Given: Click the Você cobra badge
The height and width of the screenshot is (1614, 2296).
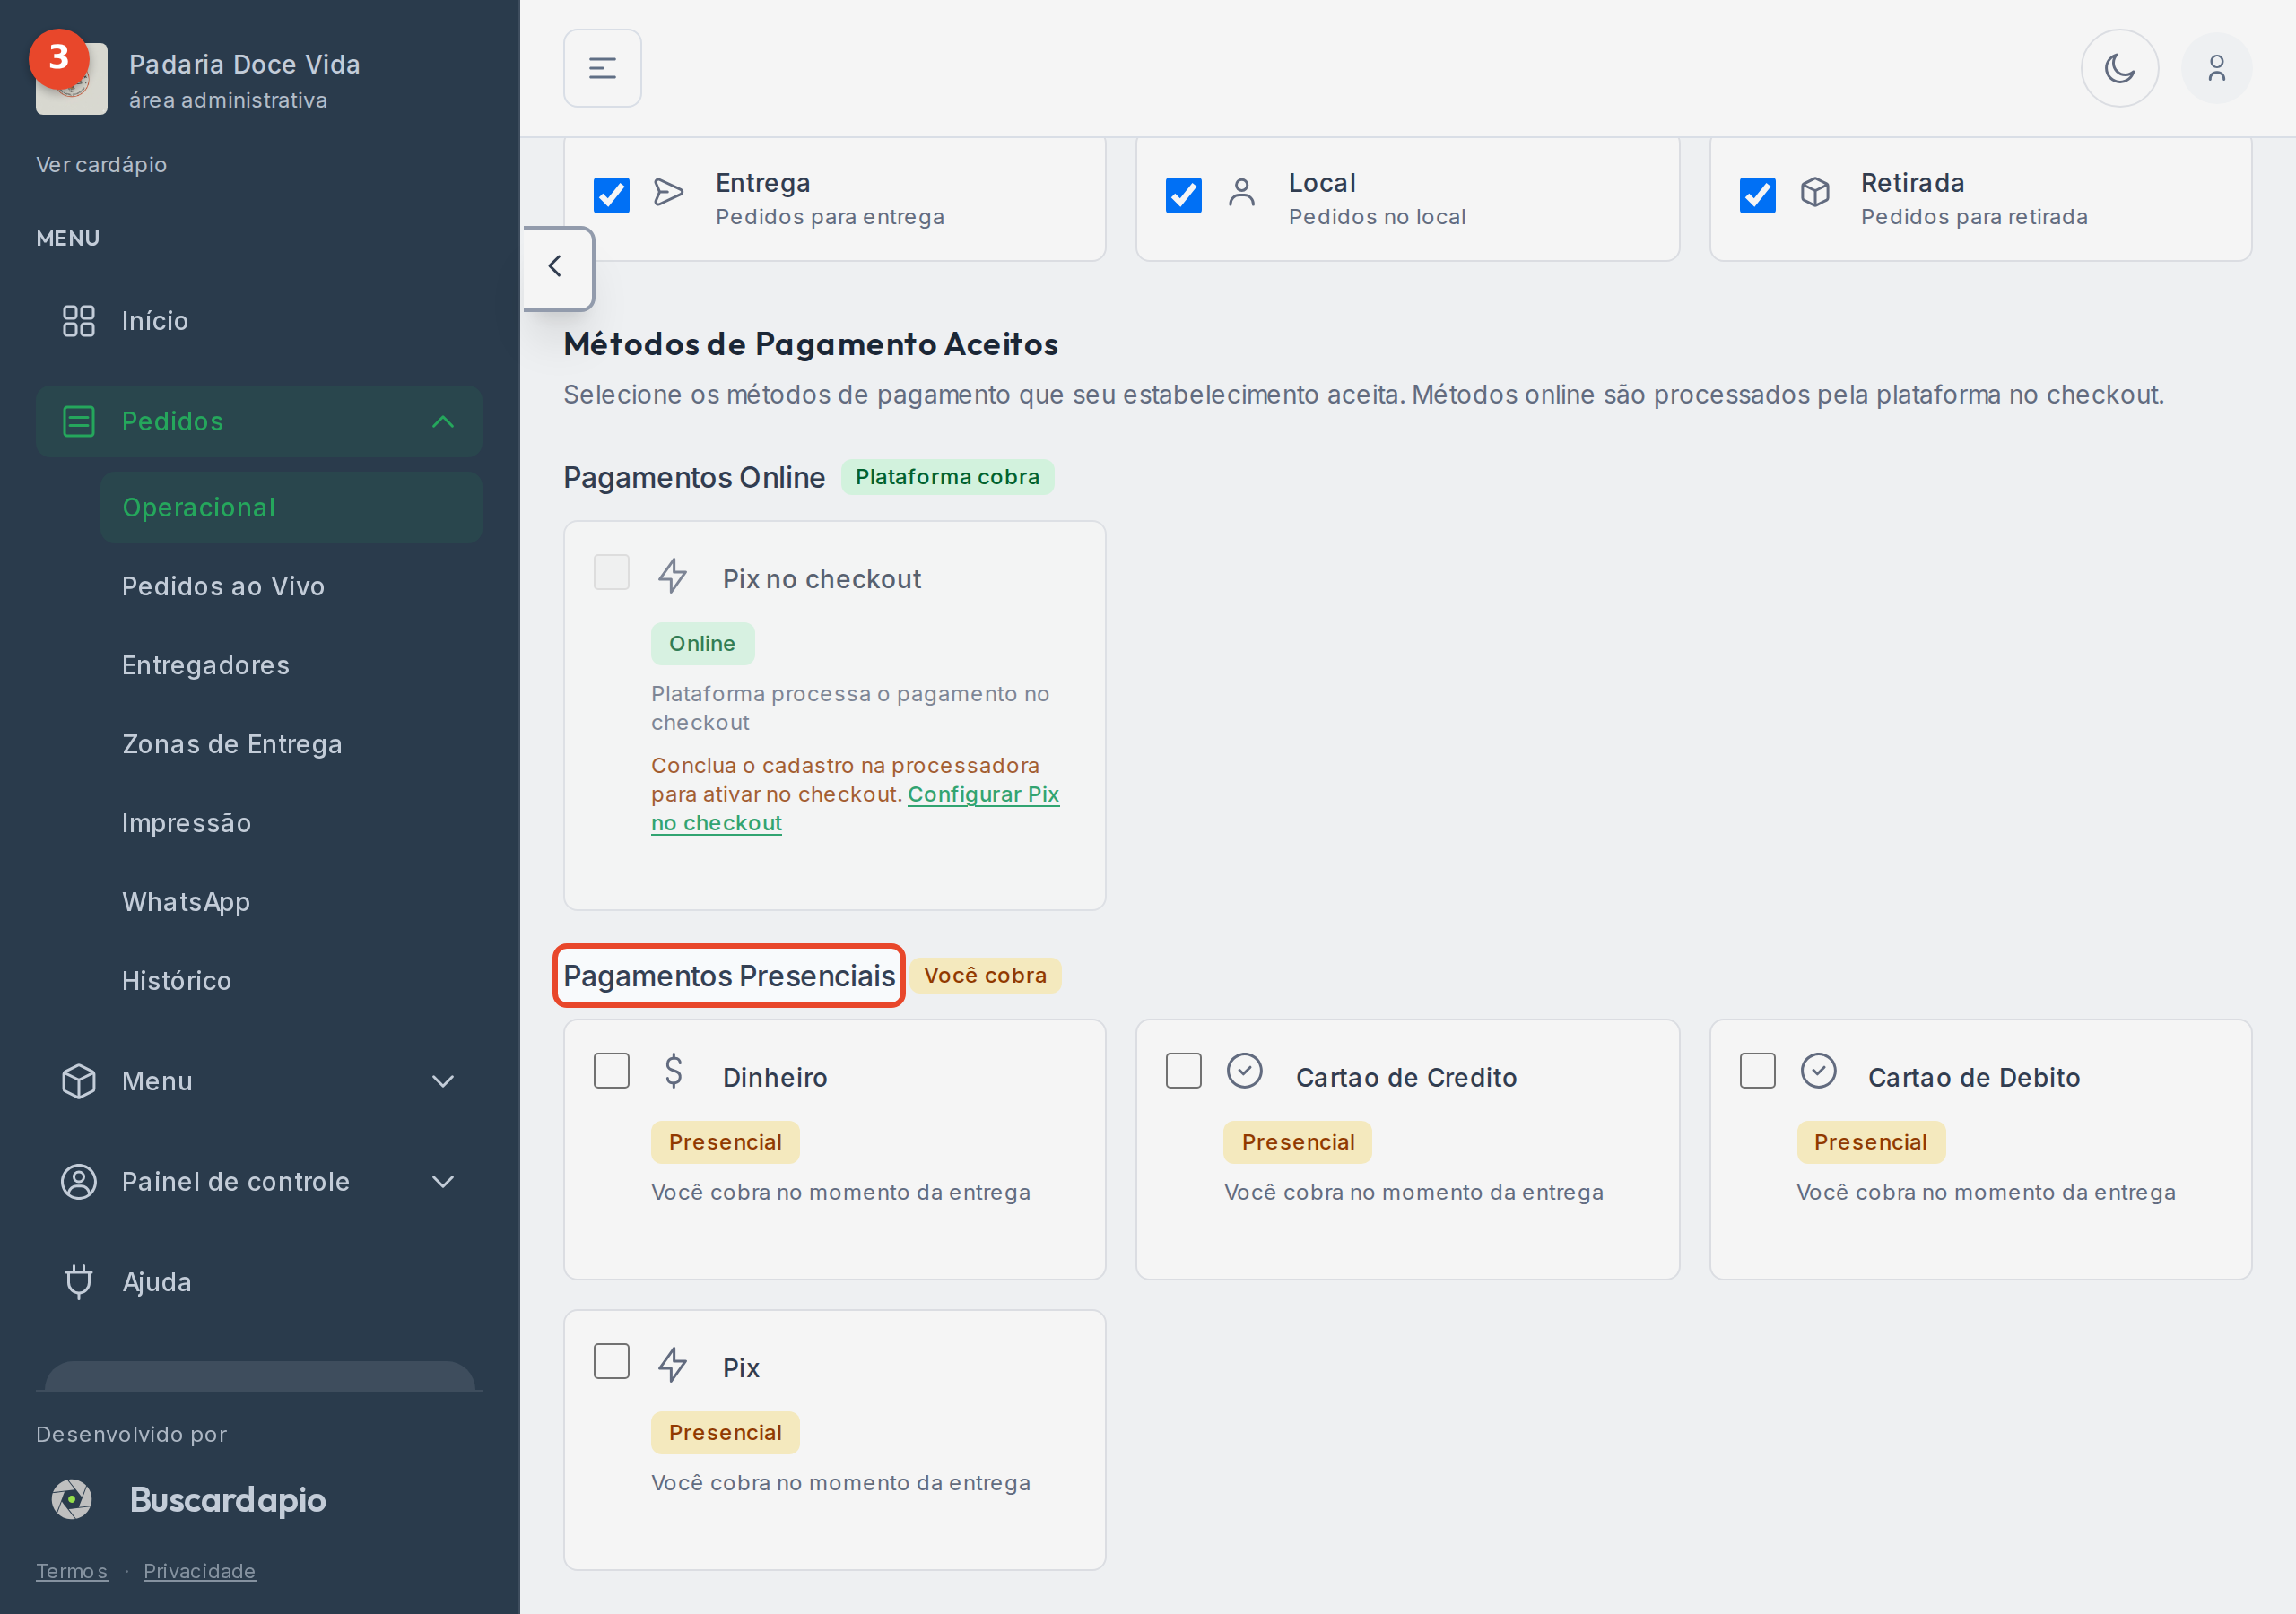Looking at the screenshot, I should click(985, 975).
